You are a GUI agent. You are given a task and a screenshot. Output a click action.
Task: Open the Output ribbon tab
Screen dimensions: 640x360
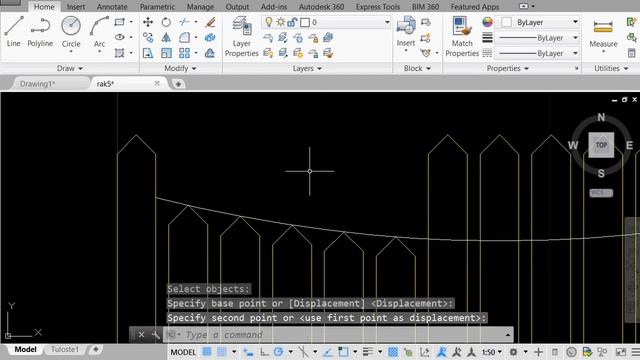(x=237, y=7)
